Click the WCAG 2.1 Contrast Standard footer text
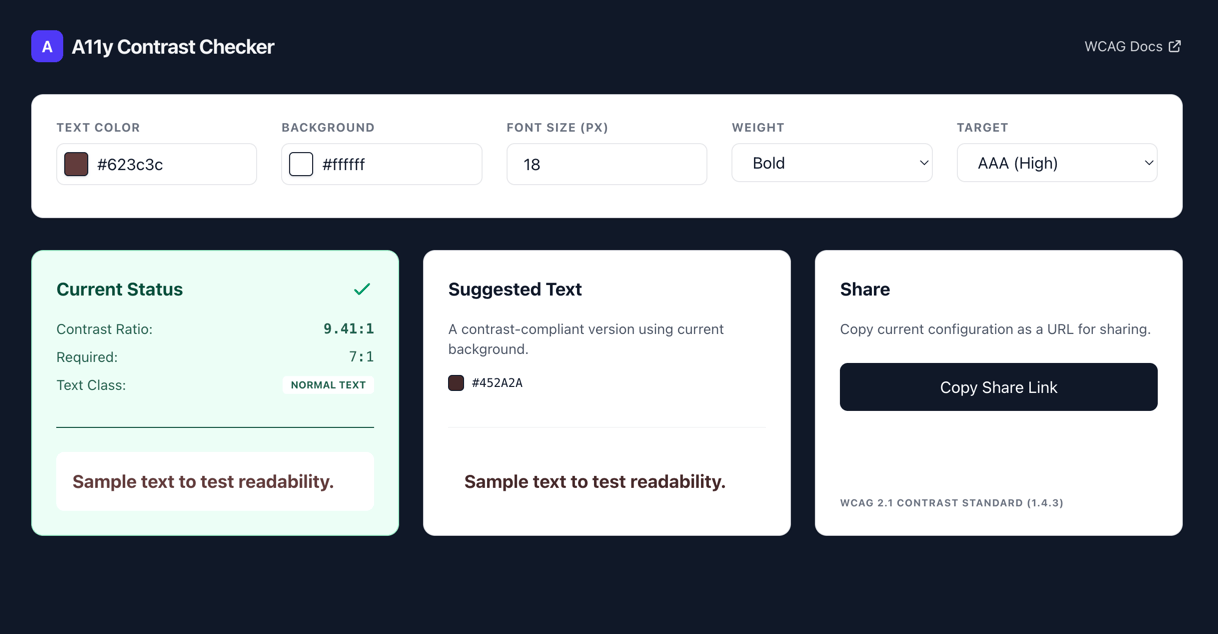The height and width of the screenshot is (634, 1218). pyautogui.click(x=951, y=503)
